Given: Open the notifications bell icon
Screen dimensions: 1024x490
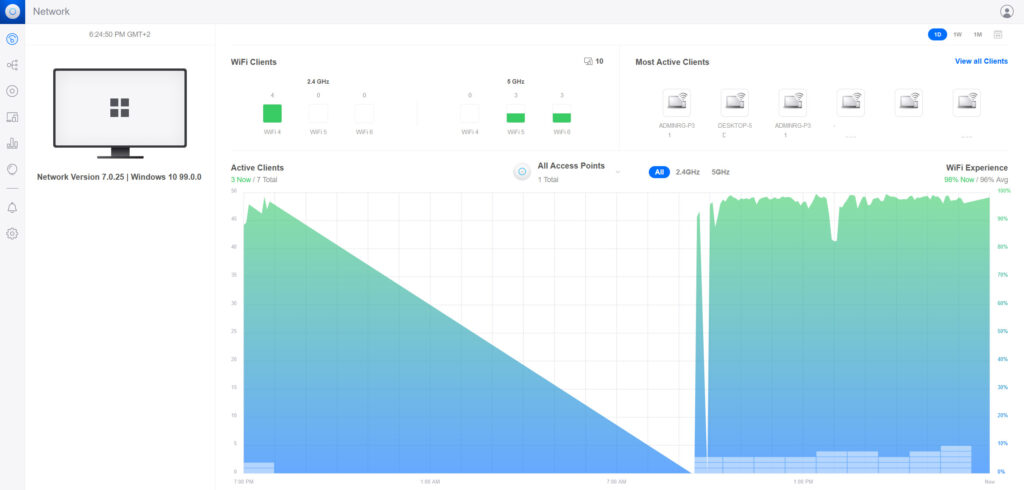Looking at the screenshot, I should point(12,208).
